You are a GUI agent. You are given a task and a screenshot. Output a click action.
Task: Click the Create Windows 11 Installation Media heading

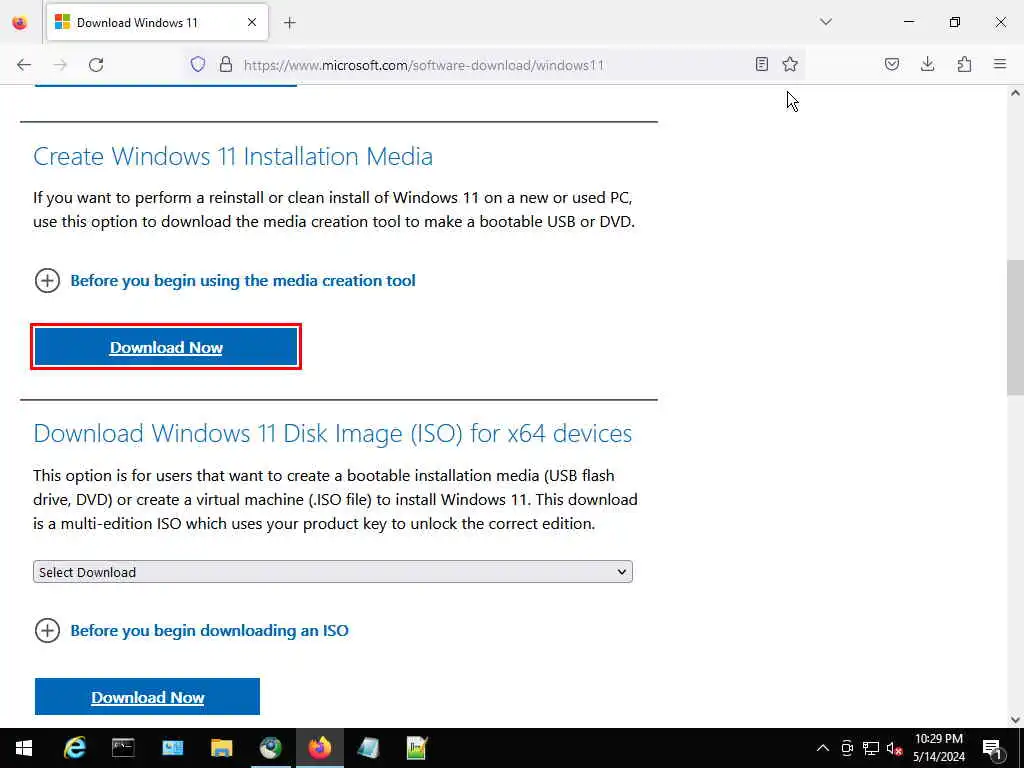[x=233, y=157]
